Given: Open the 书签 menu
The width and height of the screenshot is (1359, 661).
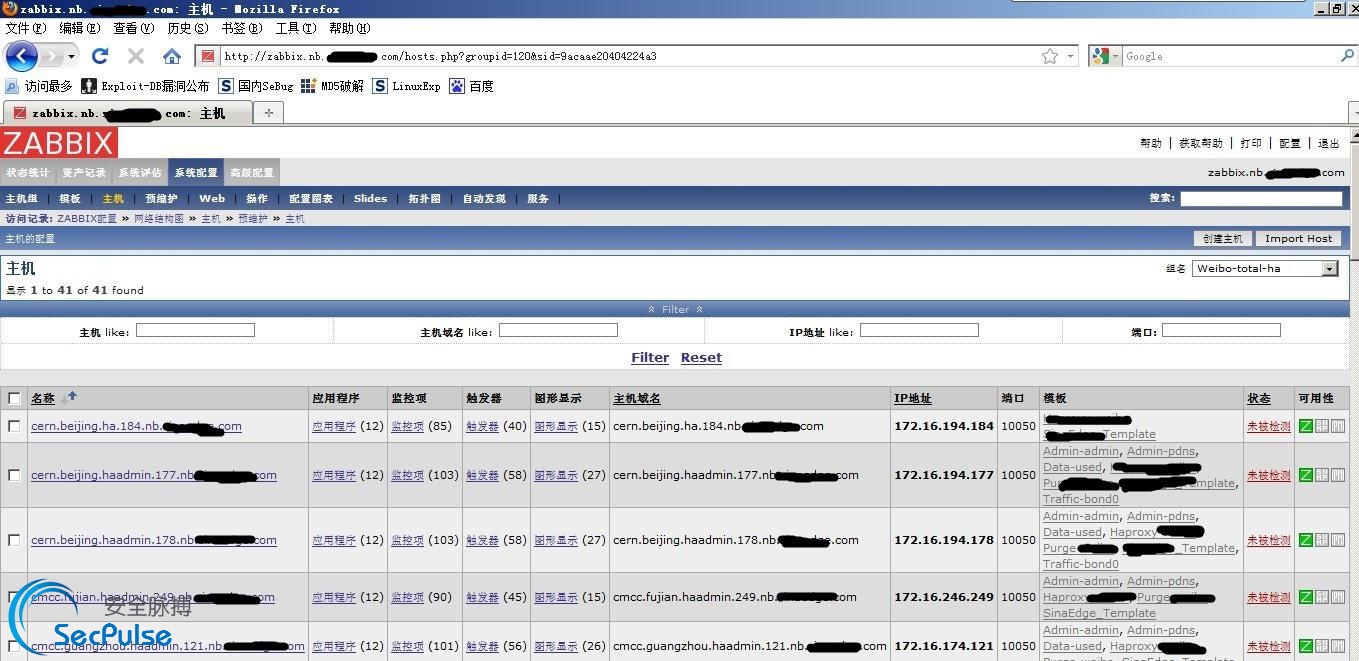Looking at the screenshot, I should pyautogui.click(x=241, y=28).
